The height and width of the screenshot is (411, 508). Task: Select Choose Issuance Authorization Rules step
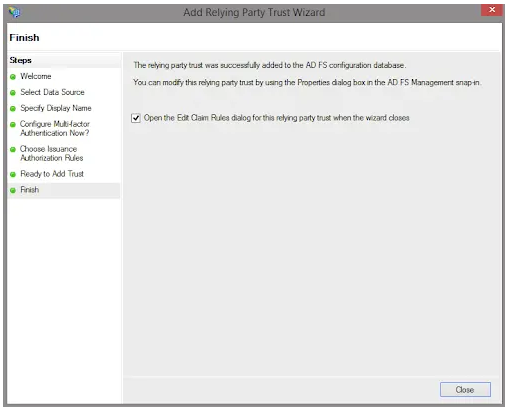click(52, 153)
